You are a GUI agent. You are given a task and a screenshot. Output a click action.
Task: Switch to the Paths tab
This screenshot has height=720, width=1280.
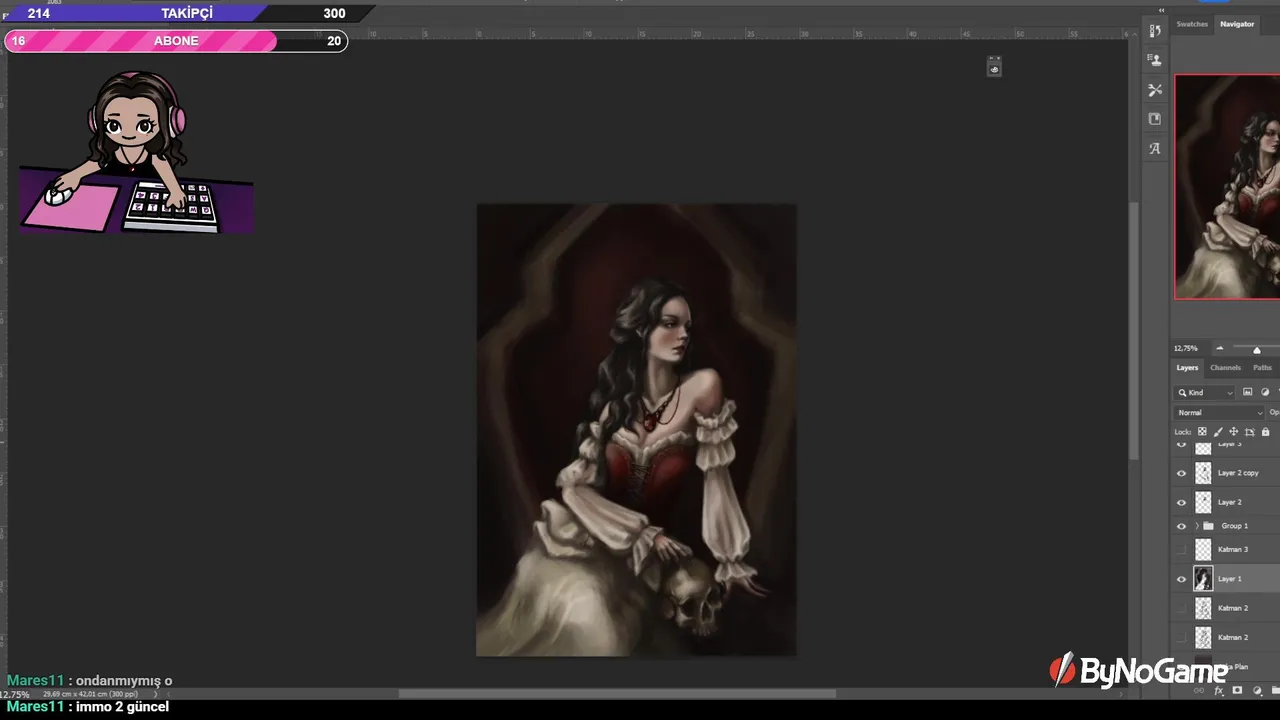[1263, 368]
